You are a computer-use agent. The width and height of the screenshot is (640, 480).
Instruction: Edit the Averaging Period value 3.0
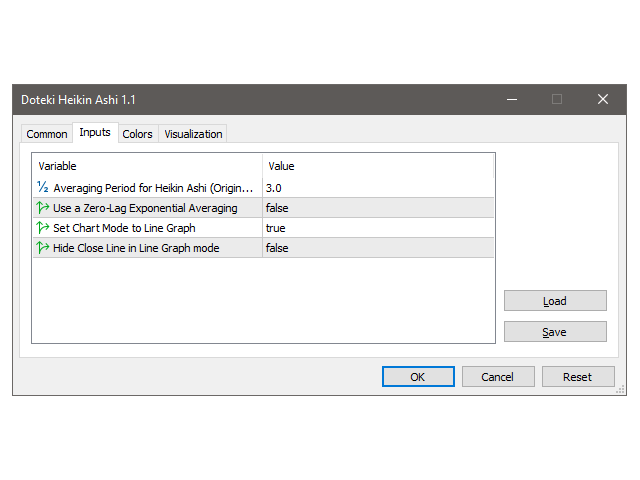coord(378,188)
